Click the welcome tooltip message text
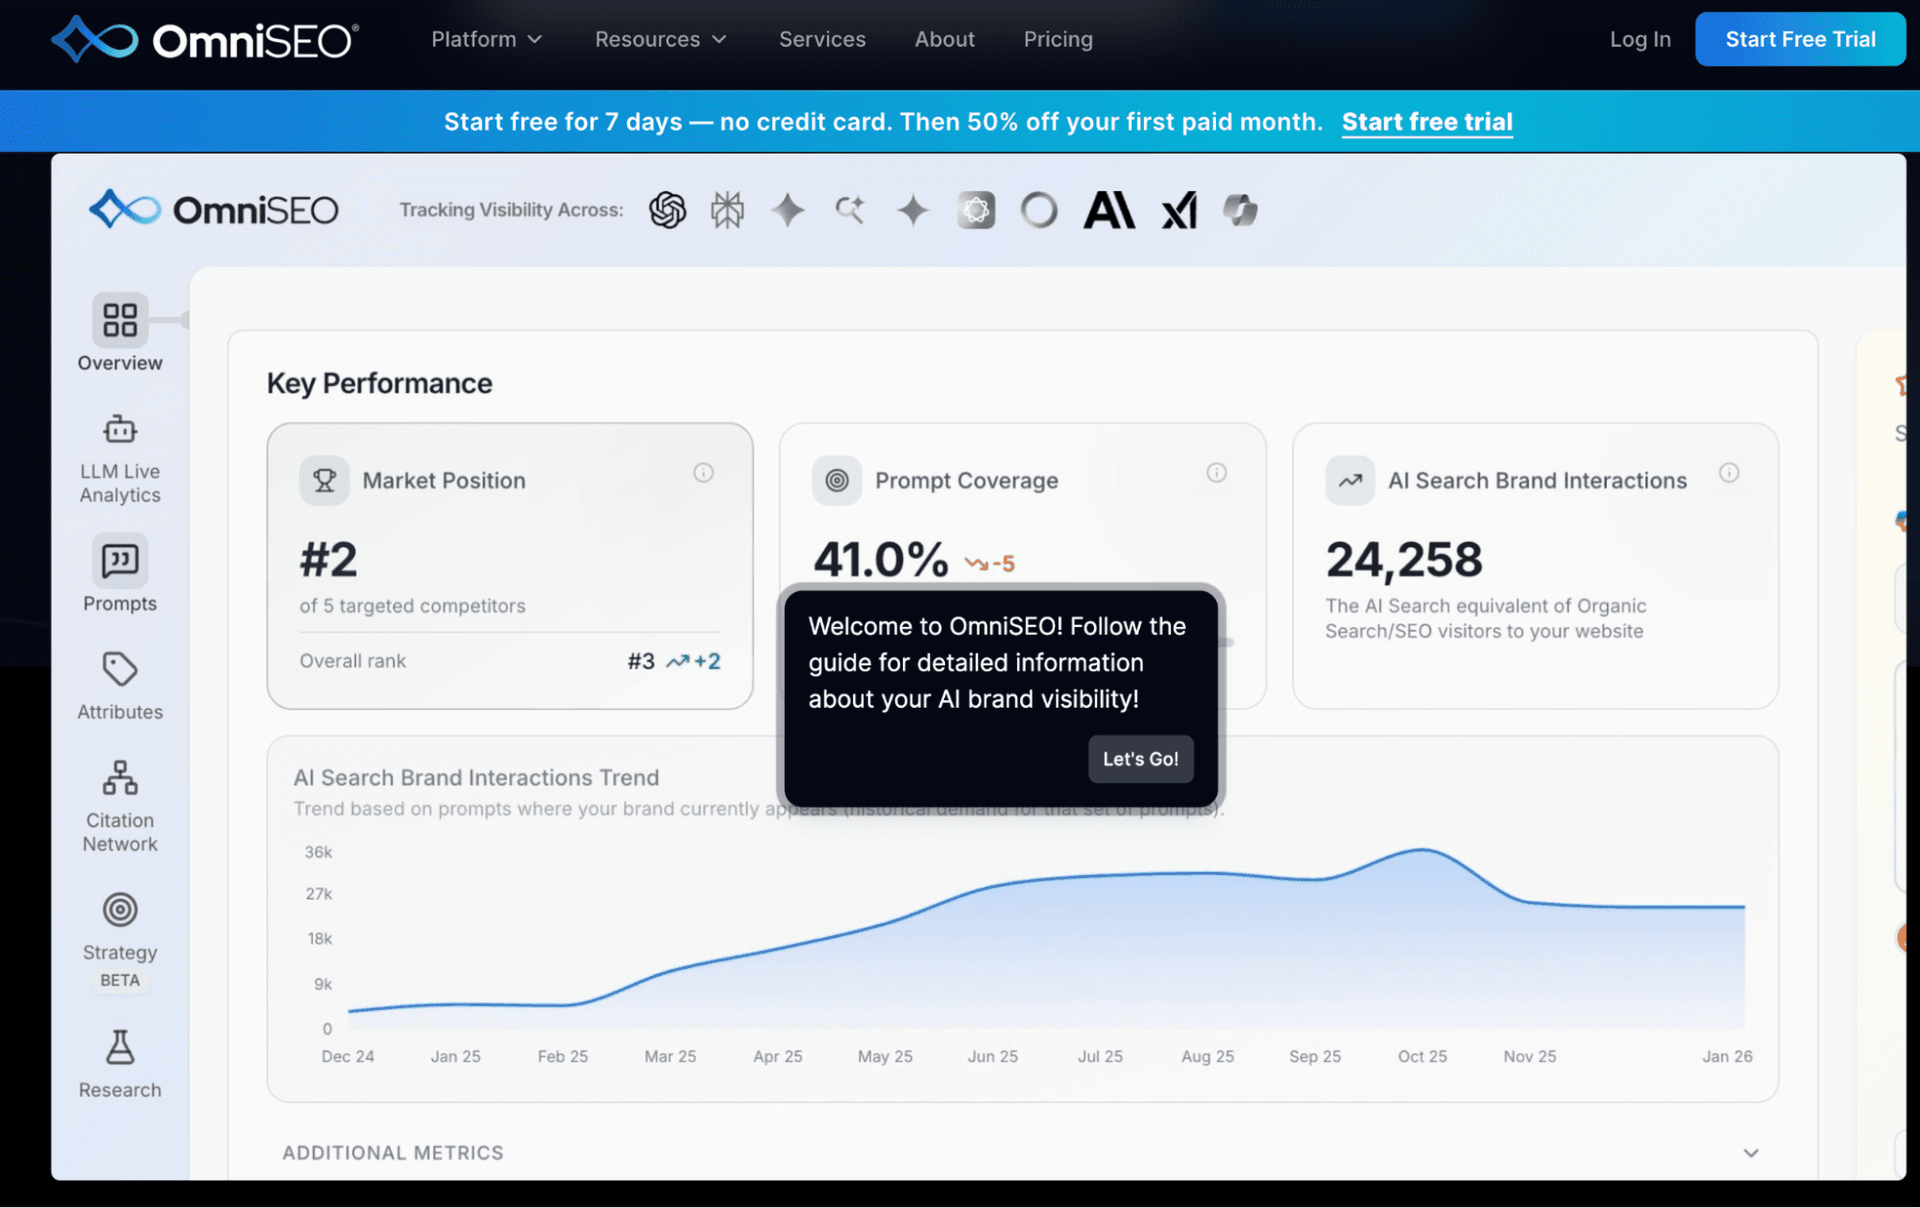This screenshot has width=1920, height=1208. pyautogui.click(x=997, y=662)
